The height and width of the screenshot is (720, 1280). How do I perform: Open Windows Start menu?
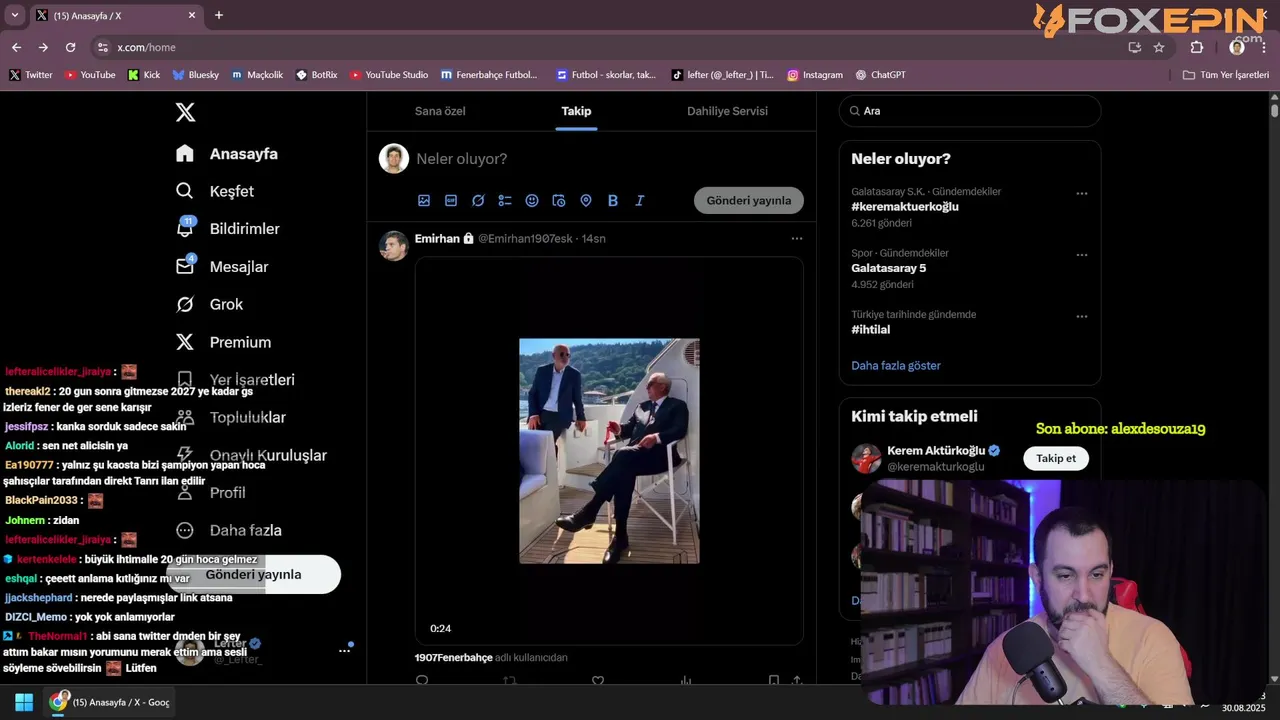(x=24, y=702)
